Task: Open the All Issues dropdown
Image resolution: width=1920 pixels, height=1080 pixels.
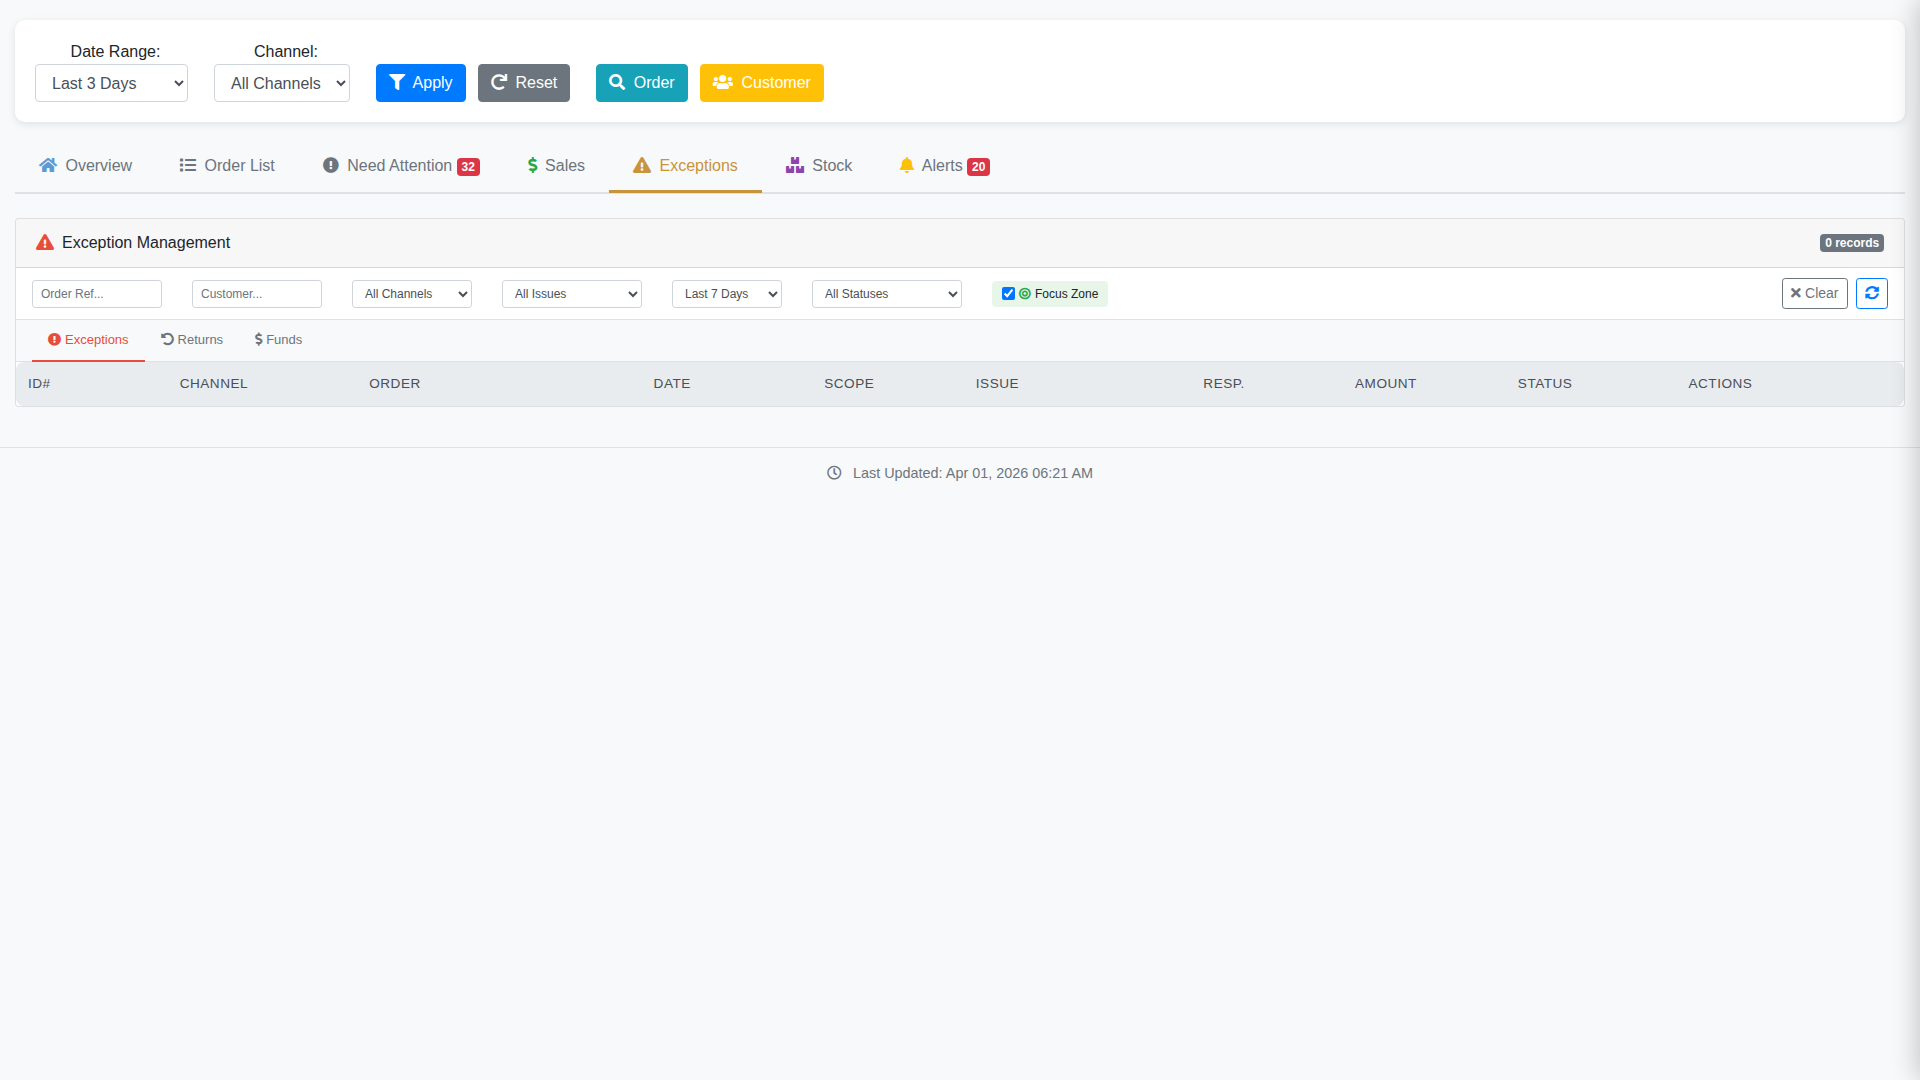Action: click(571, 293)
